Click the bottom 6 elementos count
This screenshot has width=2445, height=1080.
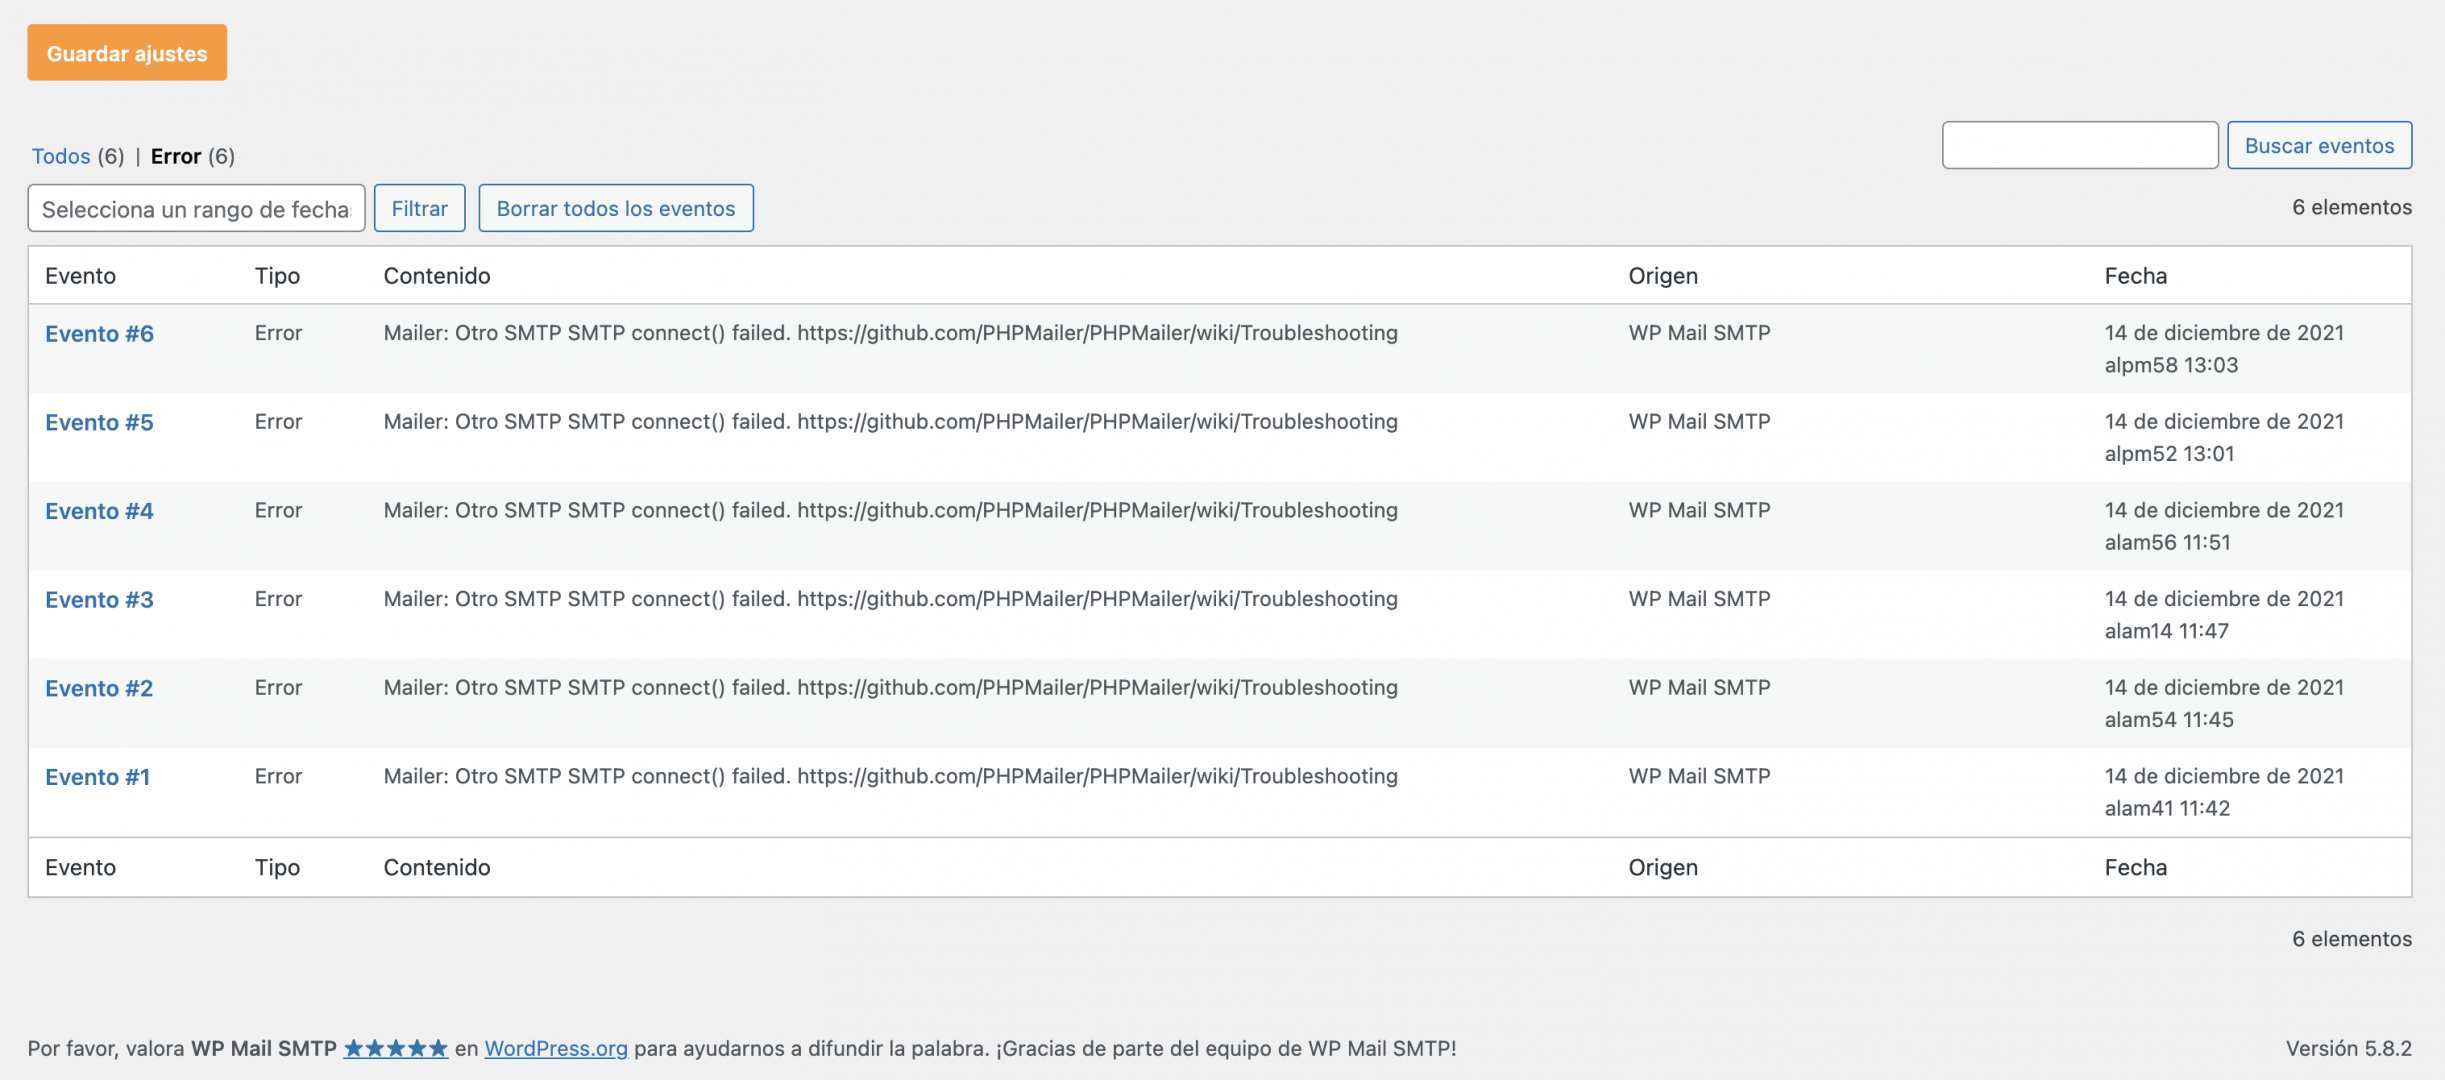point(2352,939)
